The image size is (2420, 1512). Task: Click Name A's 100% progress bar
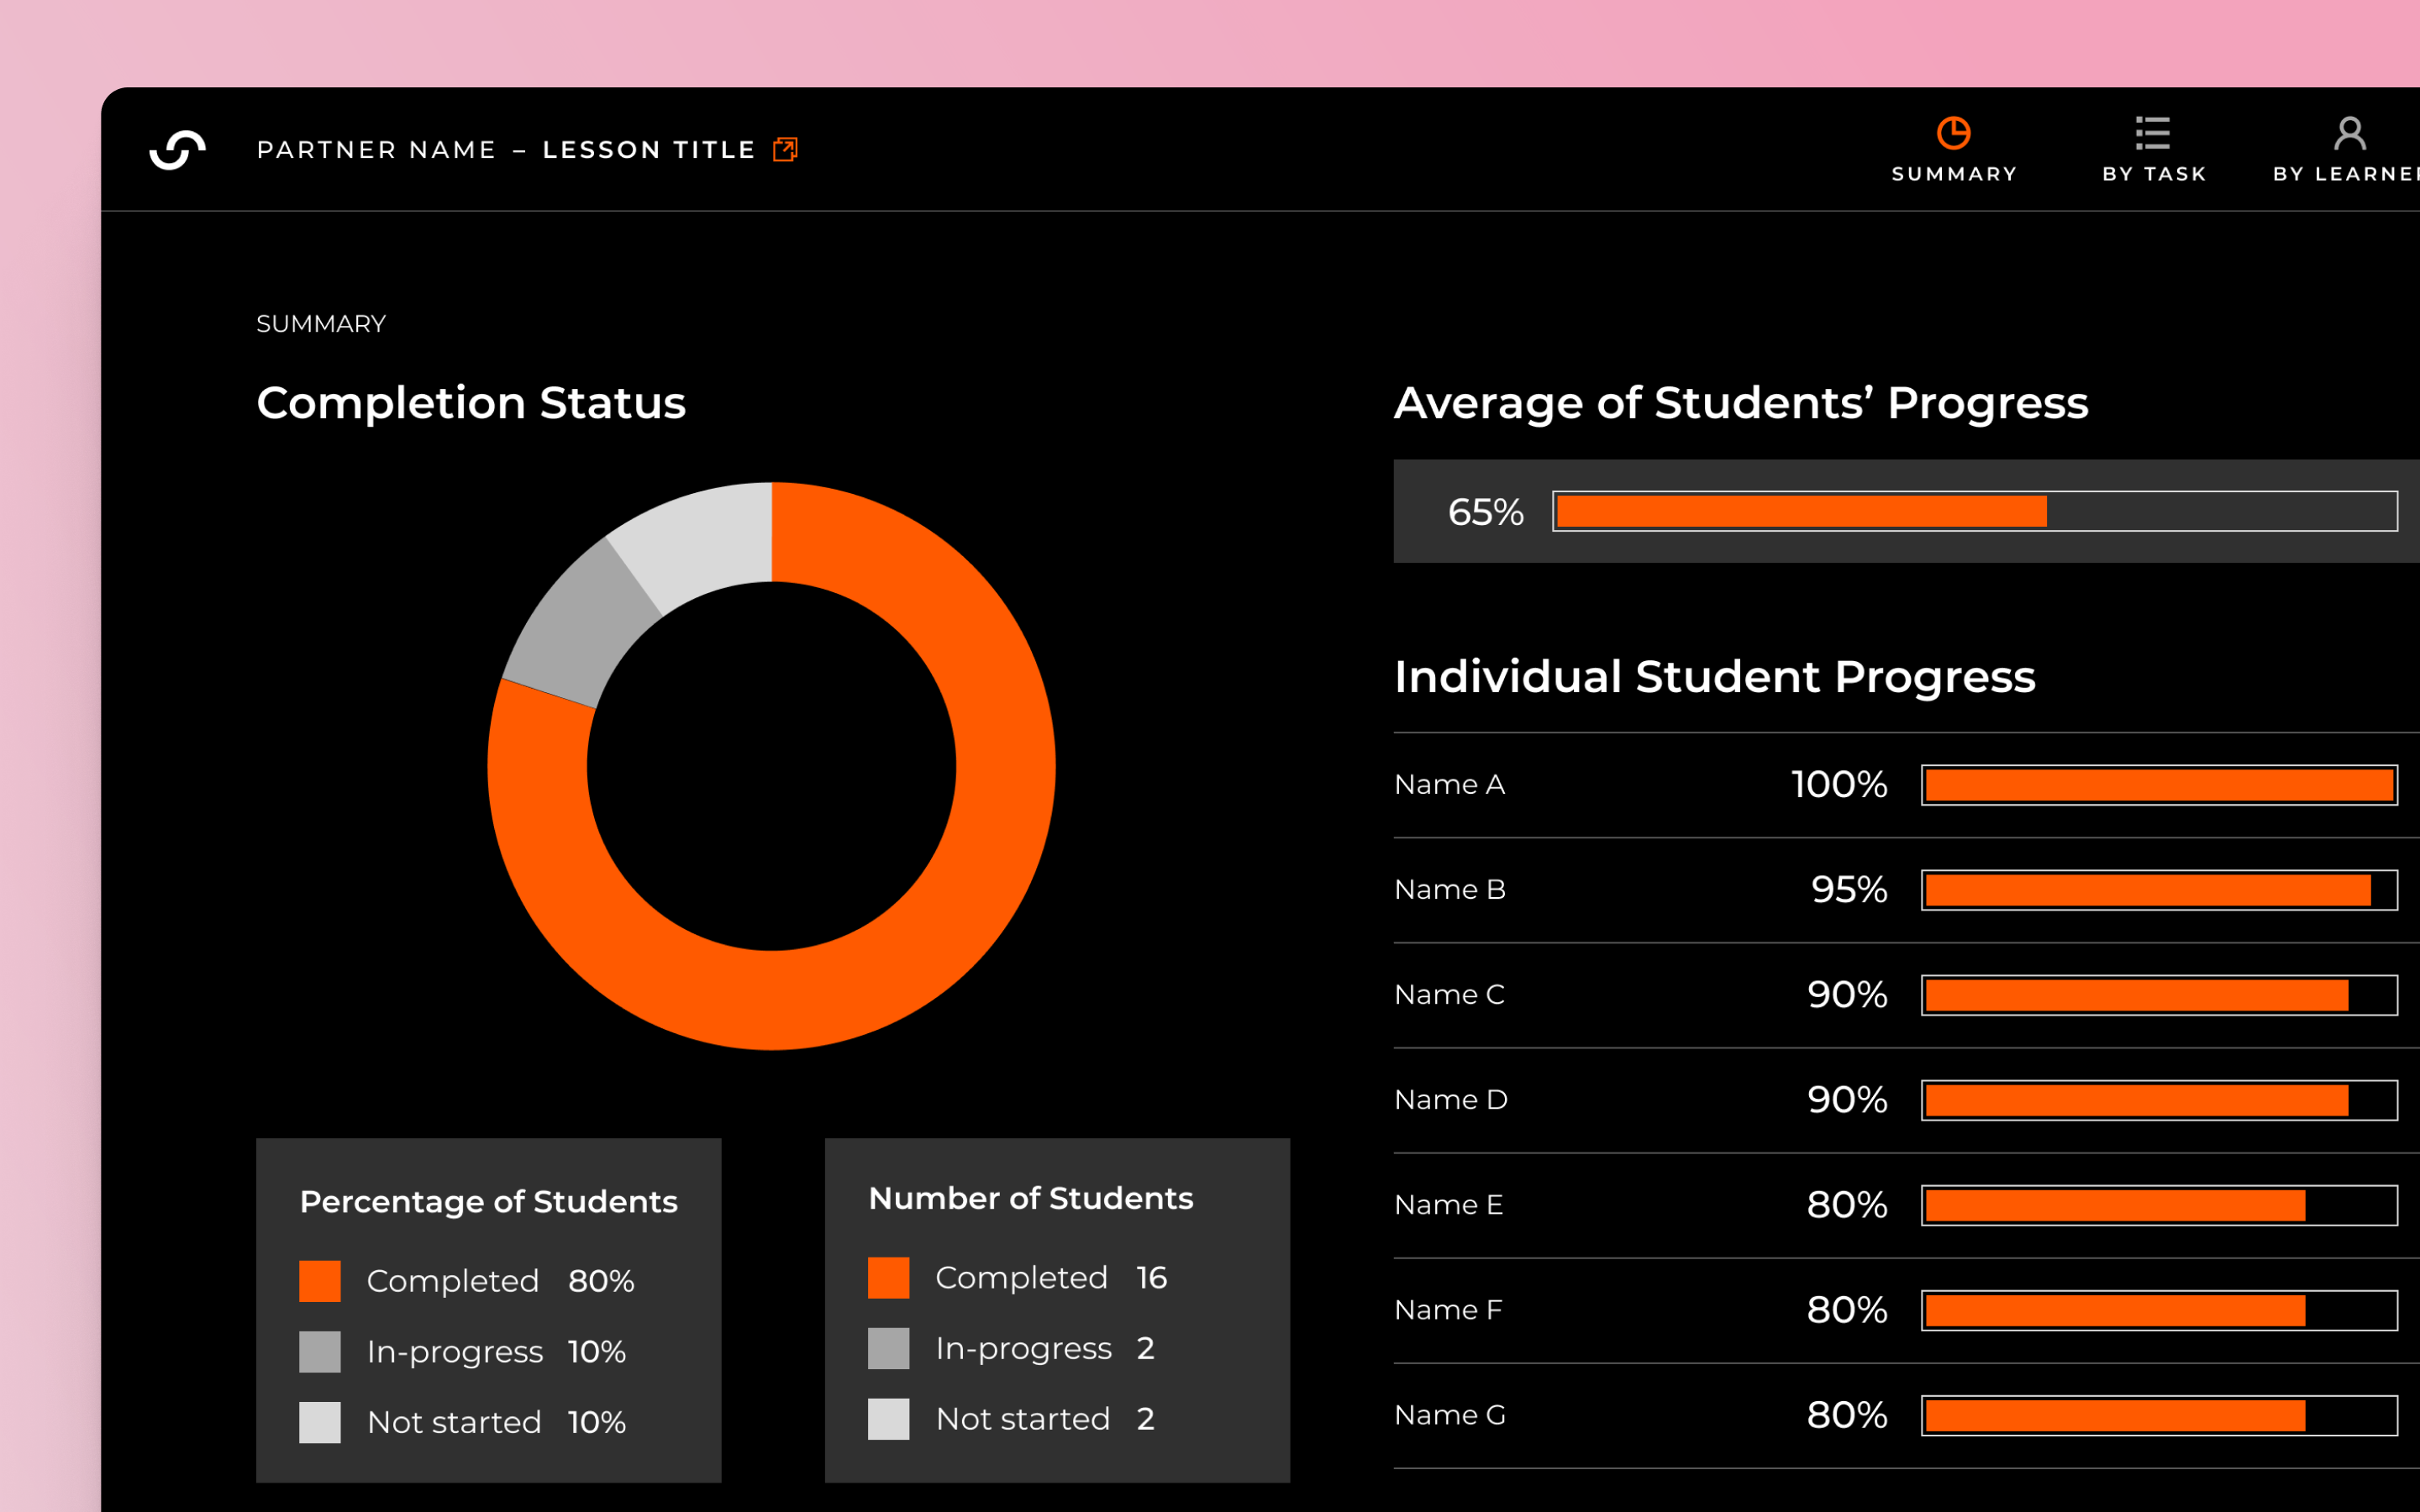pos(2159,785)
